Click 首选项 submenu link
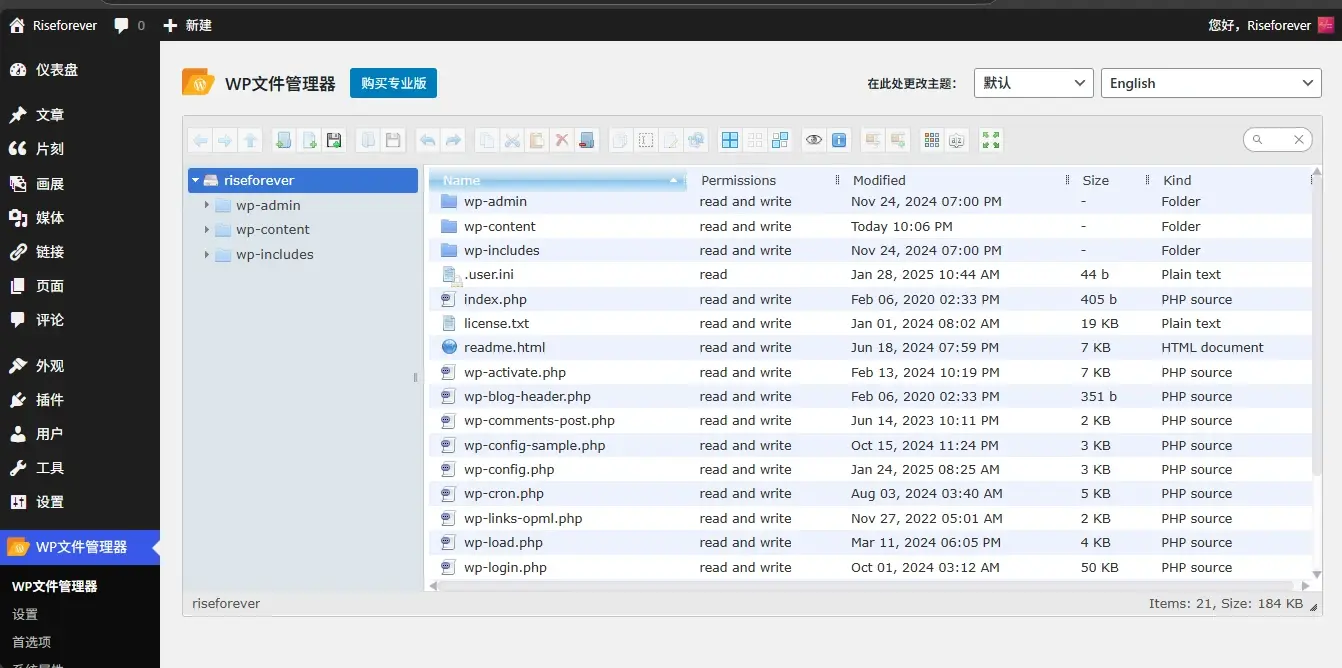The width and height of the screenshot is (1342, 668). point(31,642)
